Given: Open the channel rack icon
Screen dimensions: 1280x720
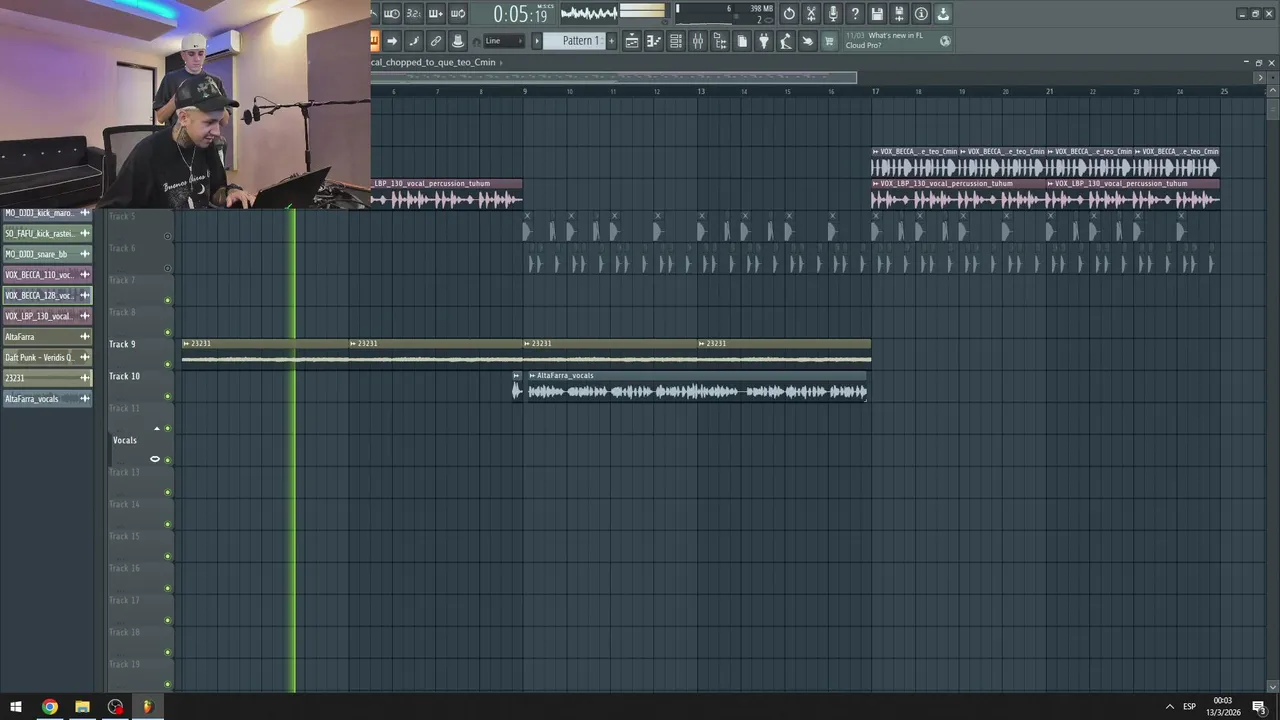Looking at the screenshot, I should [x=676, y=41].
